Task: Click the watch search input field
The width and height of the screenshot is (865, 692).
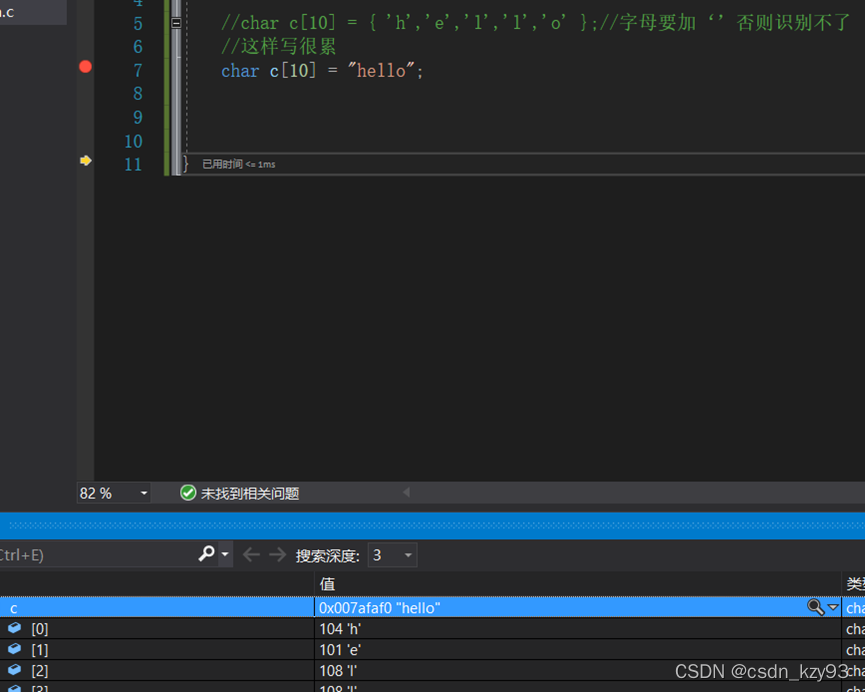Action: [x=97, y=555]
